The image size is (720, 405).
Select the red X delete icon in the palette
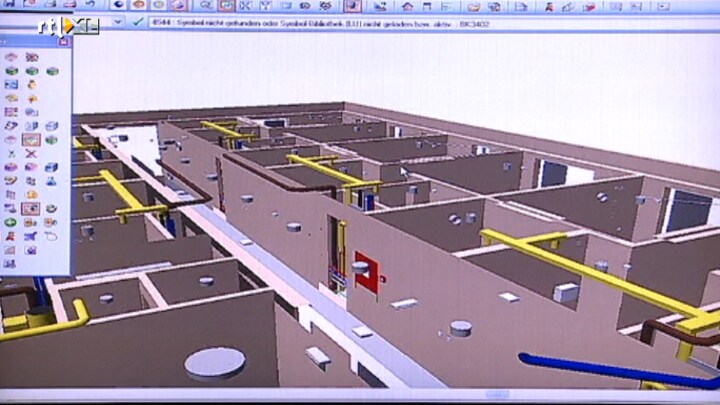pyautogui.click(x=31, y=153)
